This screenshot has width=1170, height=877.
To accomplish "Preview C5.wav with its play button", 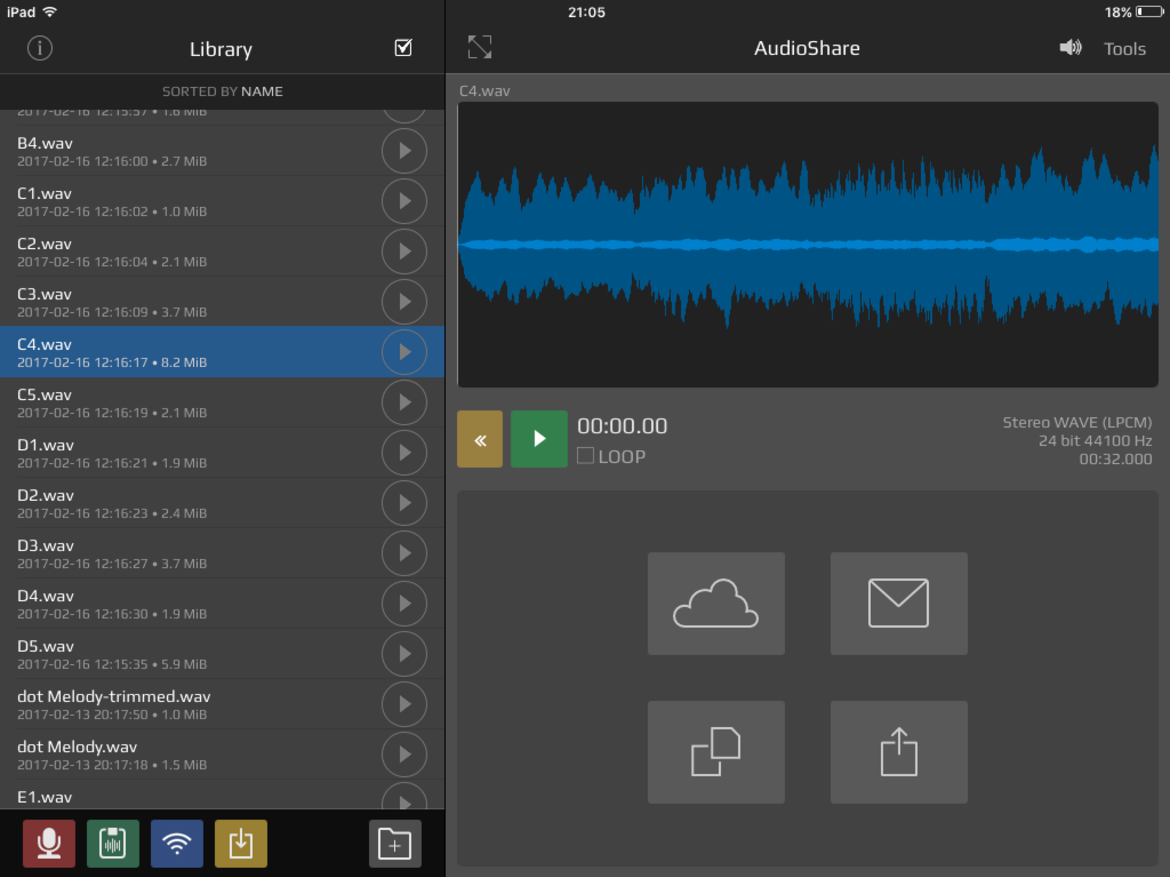I will pyautogui.click(x=404, y=402).
